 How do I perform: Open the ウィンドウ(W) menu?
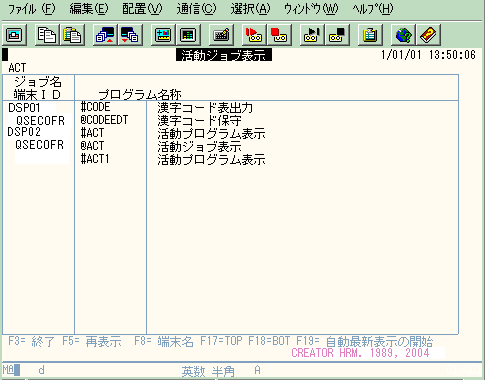[311, 9]
